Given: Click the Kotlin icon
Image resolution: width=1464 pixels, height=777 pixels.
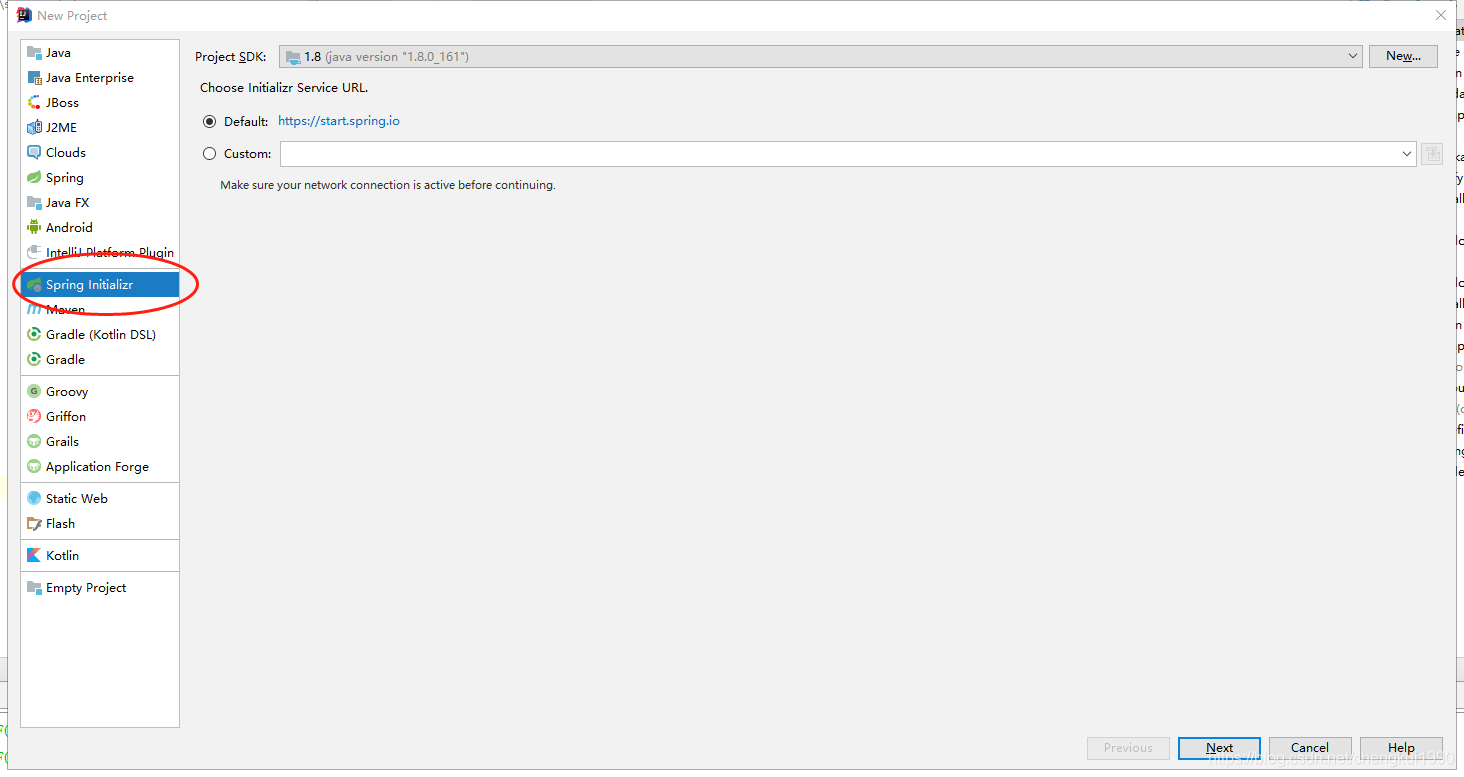Looking at the screenshot, I should [x=34, y=556].
